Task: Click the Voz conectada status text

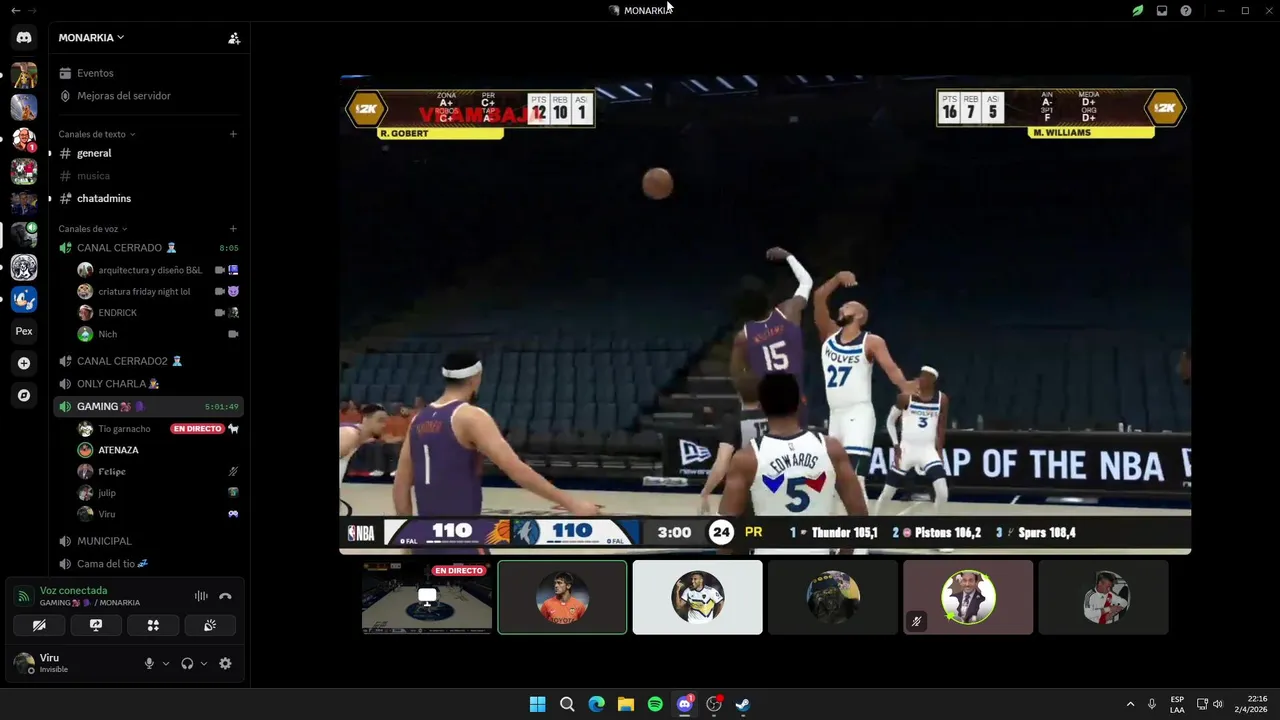Action: [x=73, y=590]
